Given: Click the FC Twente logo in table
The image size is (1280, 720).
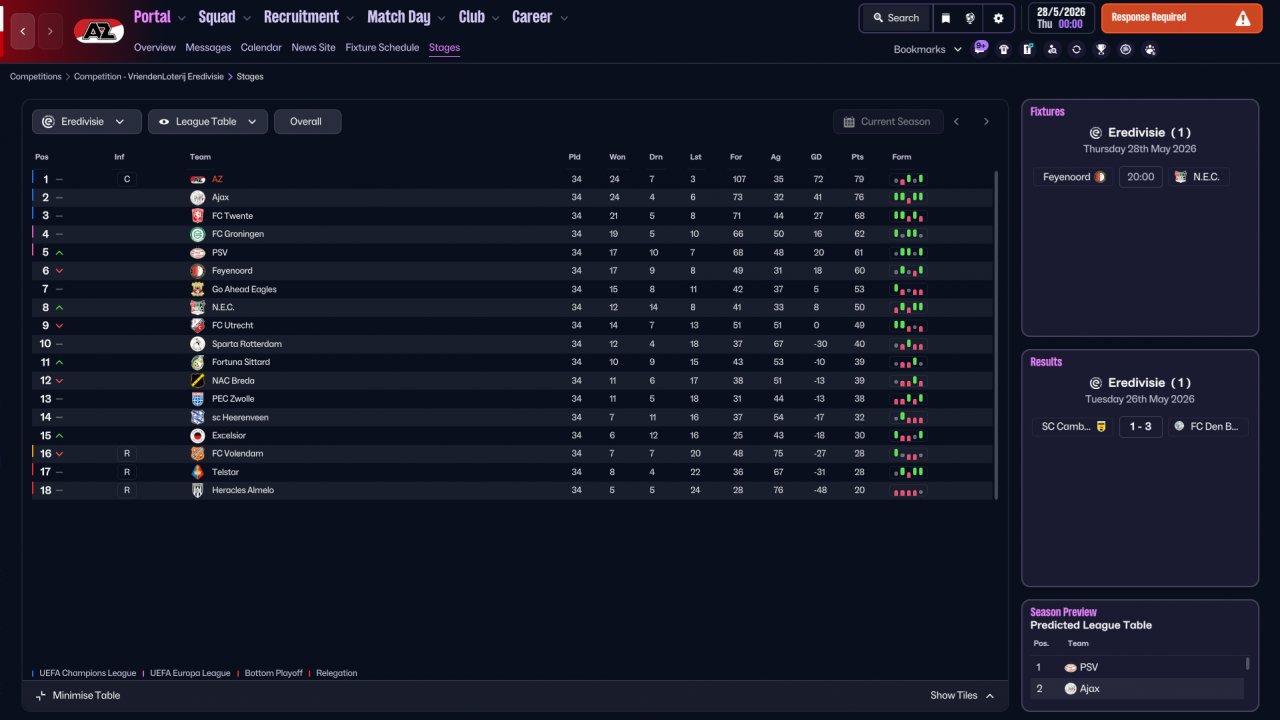Looking at the screenshot, I should (197, 216).
